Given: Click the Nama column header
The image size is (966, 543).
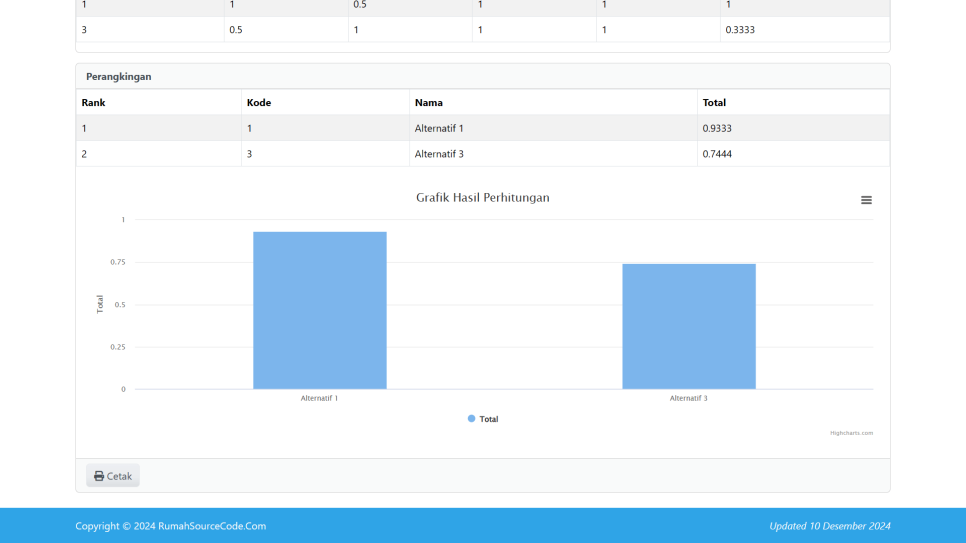Looking at the screenshot, I should pos(428,102).
